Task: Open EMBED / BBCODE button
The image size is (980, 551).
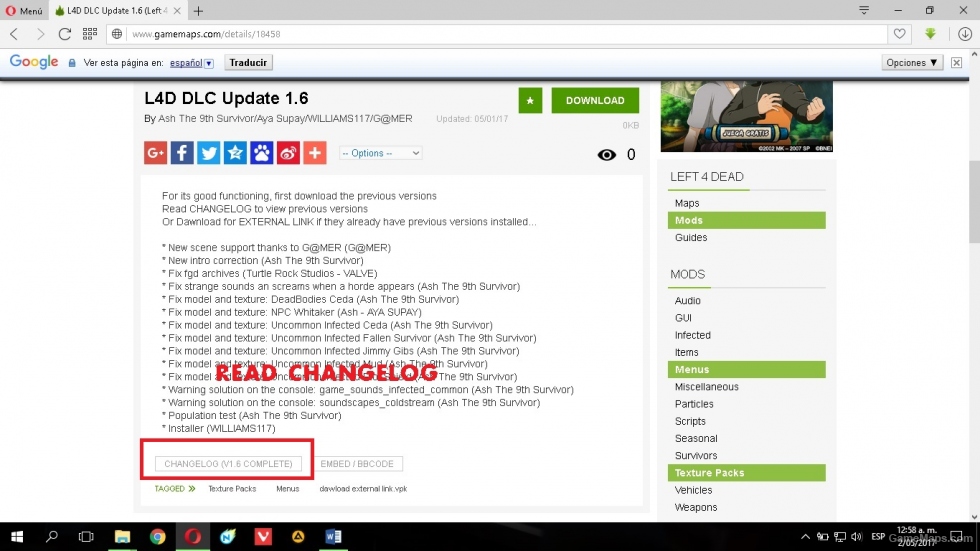Action: (357, 464)
